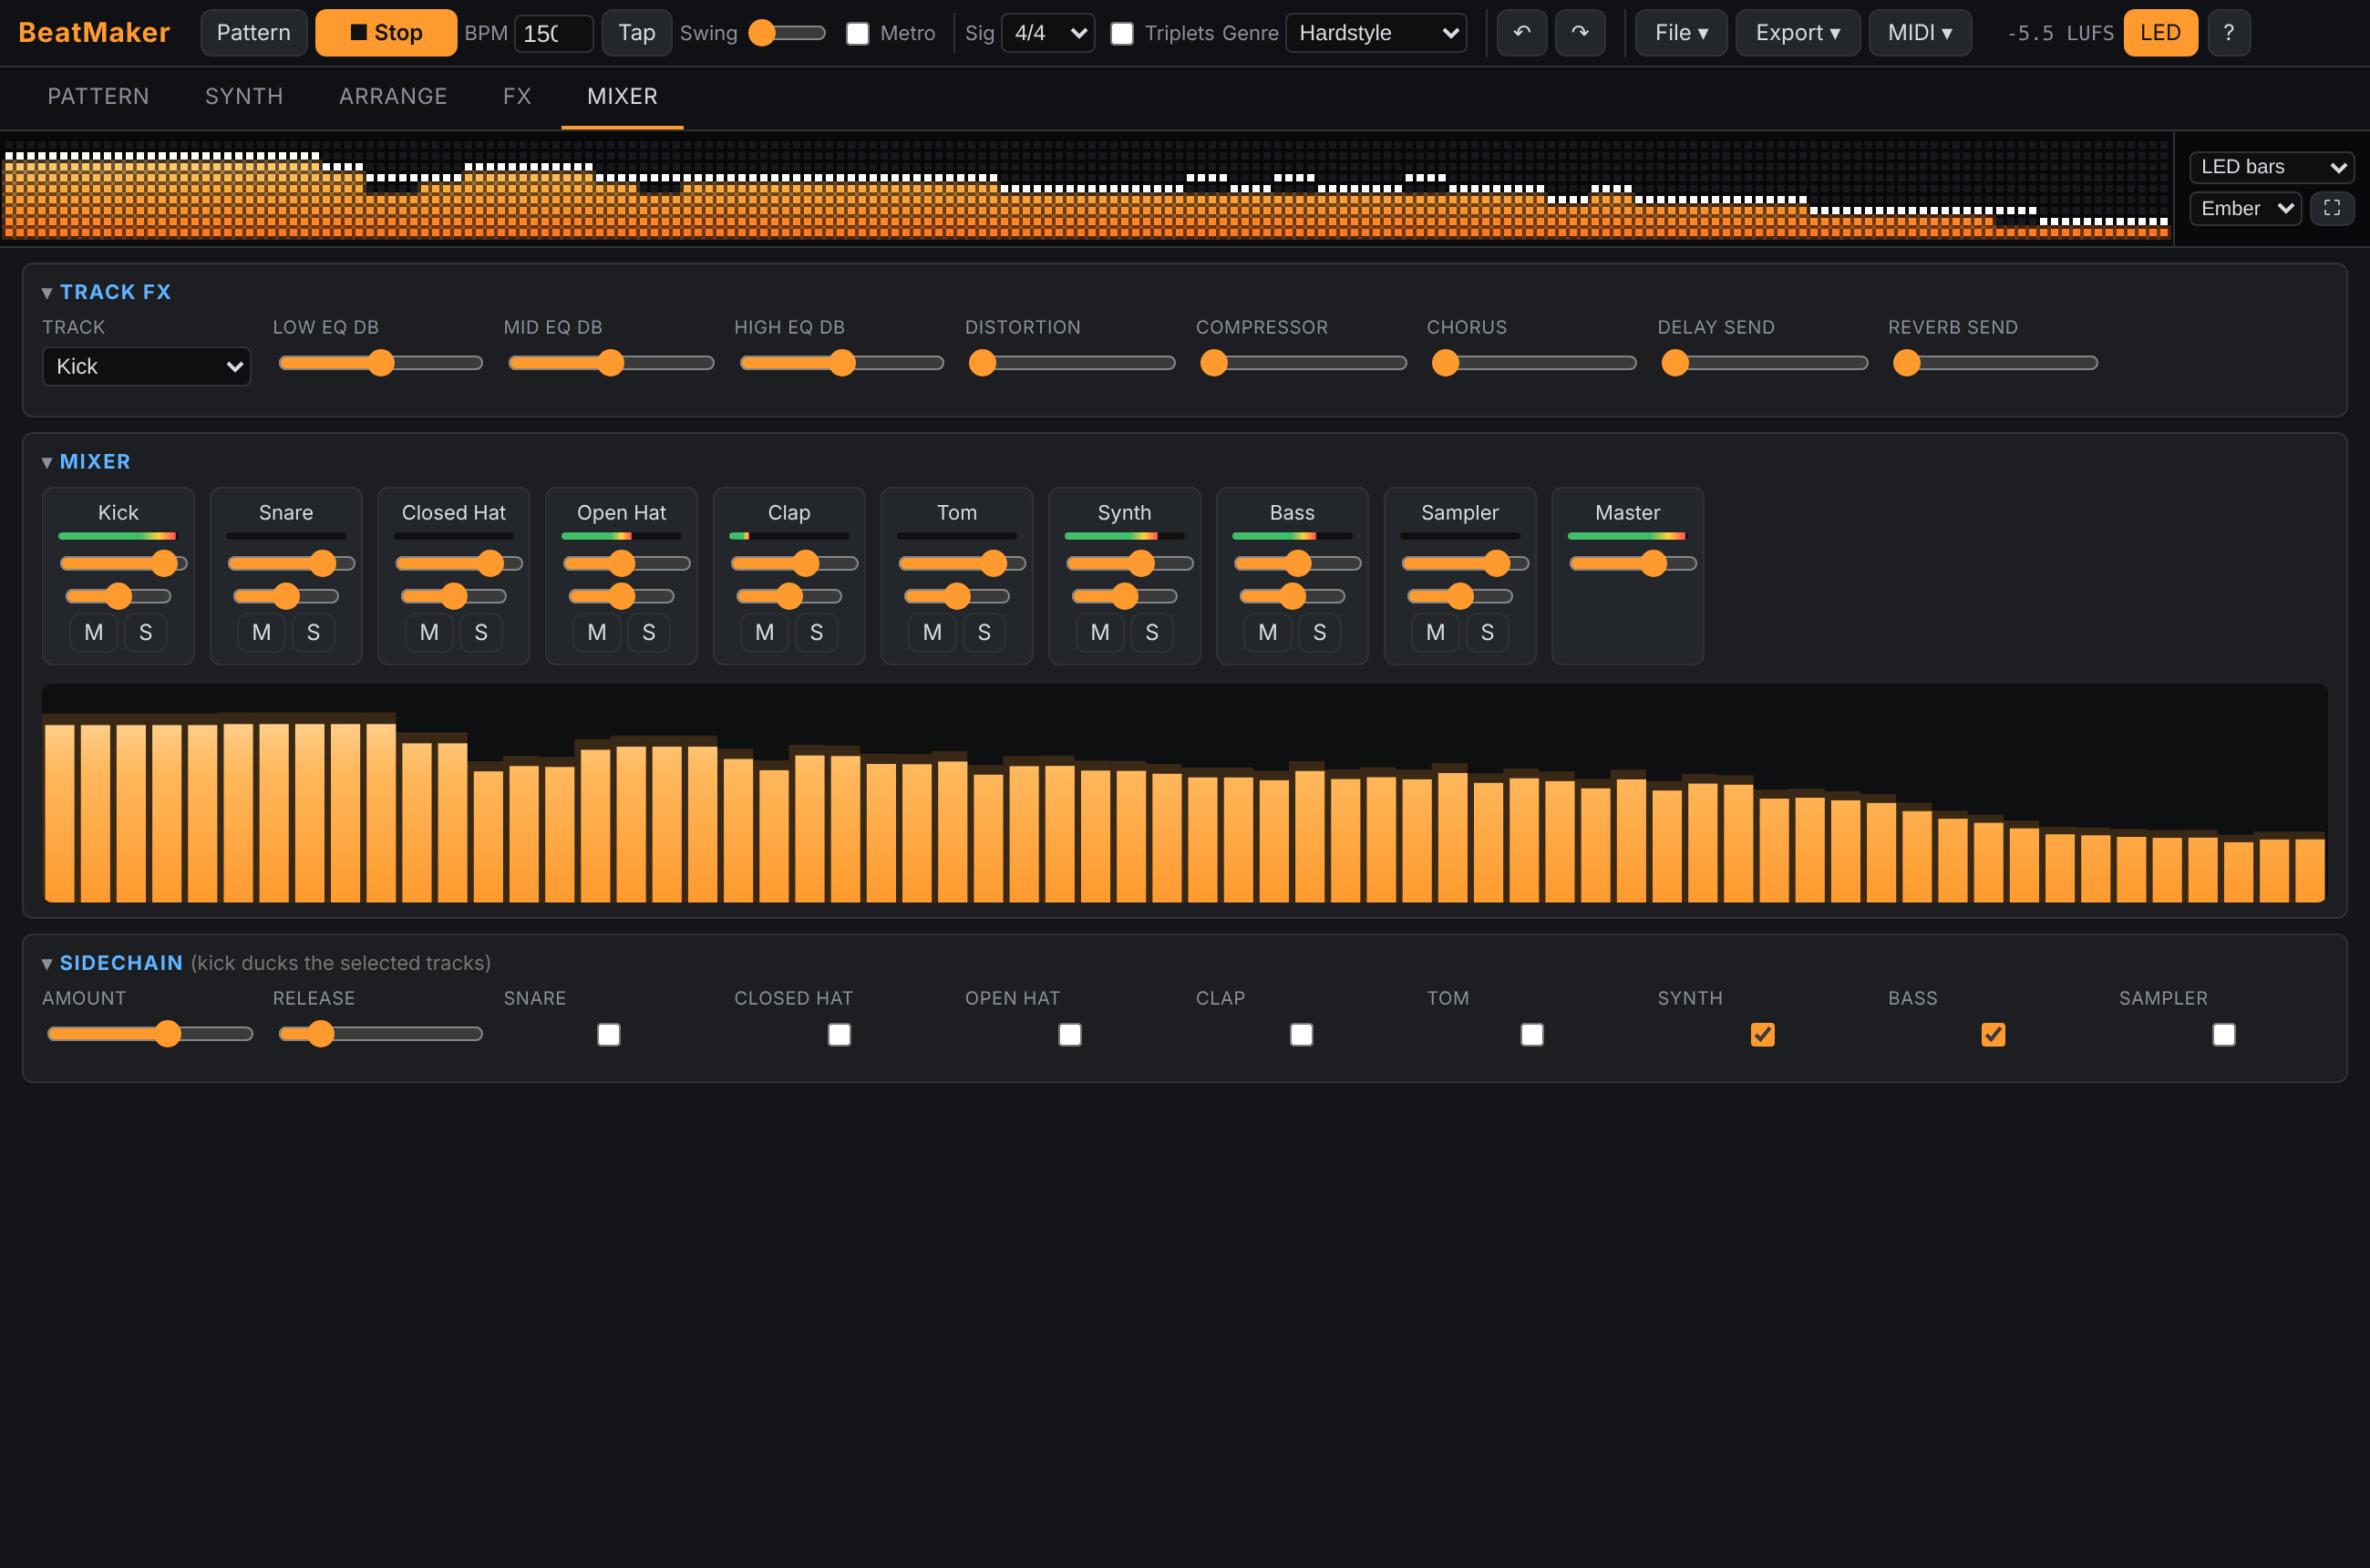
Task: Click the BPM input field
Action: (553, 33)
